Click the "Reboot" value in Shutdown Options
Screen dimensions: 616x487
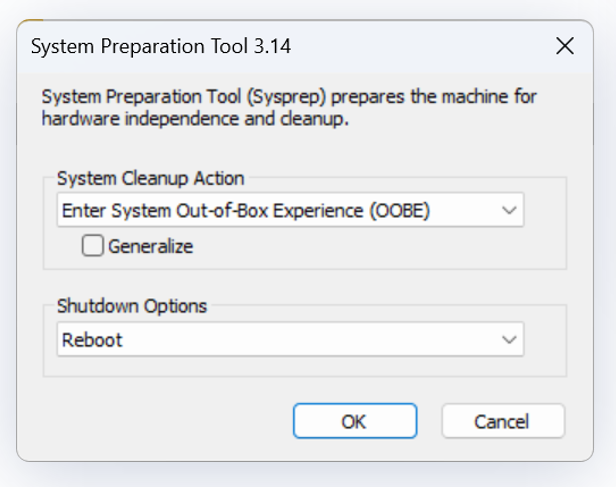[92, 340]
